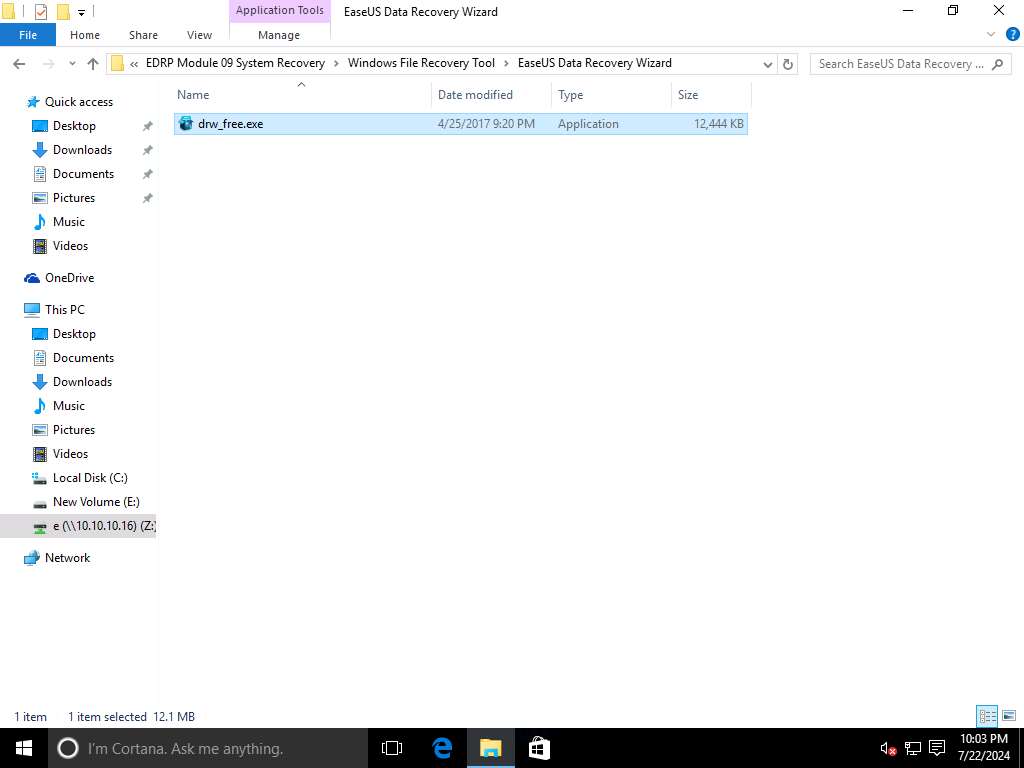Click the search magnifier icon
Image resolution: width=1024 pixels, height=768 pixels.
tap(997, 64)
